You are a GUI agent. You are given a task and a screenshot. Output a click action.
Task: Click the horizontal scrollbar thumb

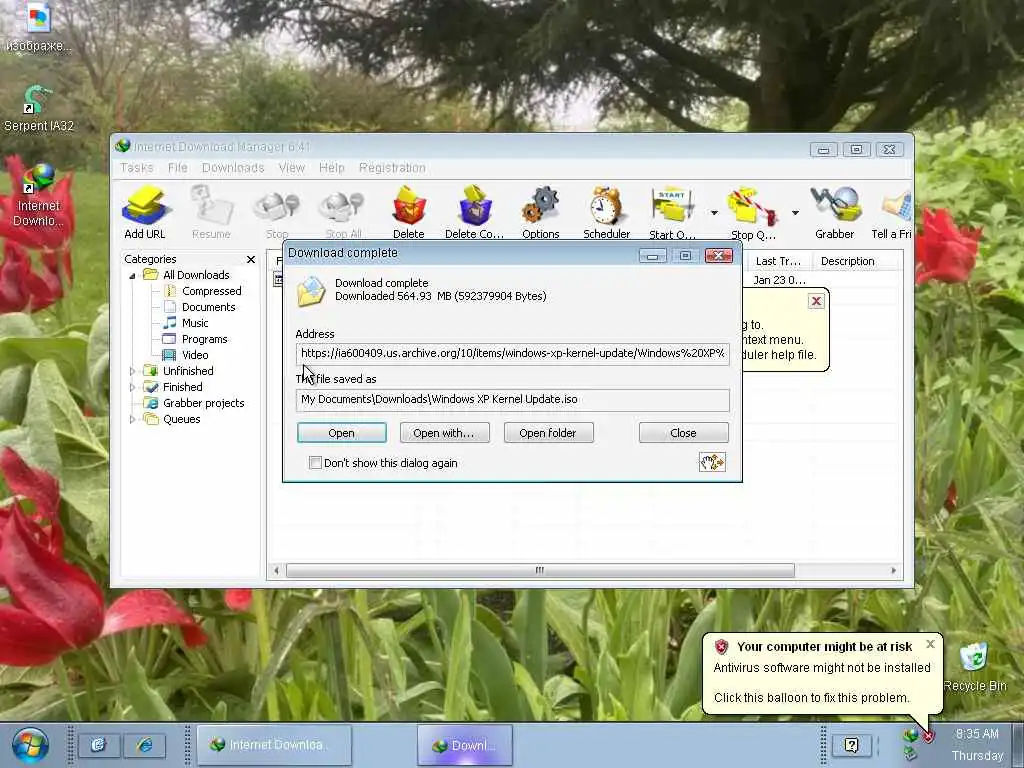click(540, 570)
